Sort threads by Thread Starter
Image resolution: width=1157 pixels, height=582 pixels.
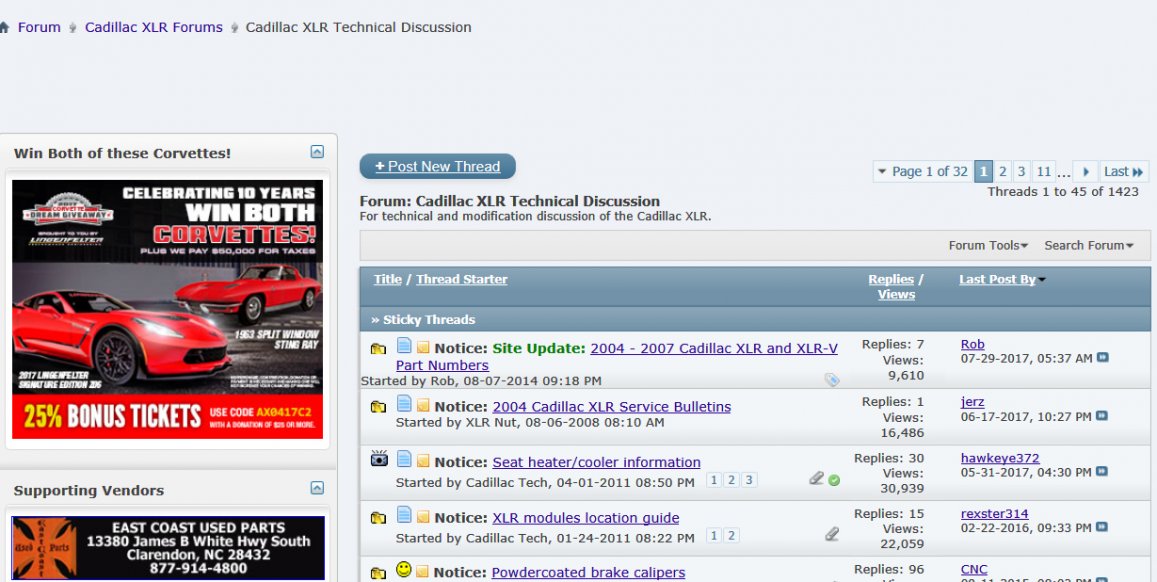pos(461,279)
